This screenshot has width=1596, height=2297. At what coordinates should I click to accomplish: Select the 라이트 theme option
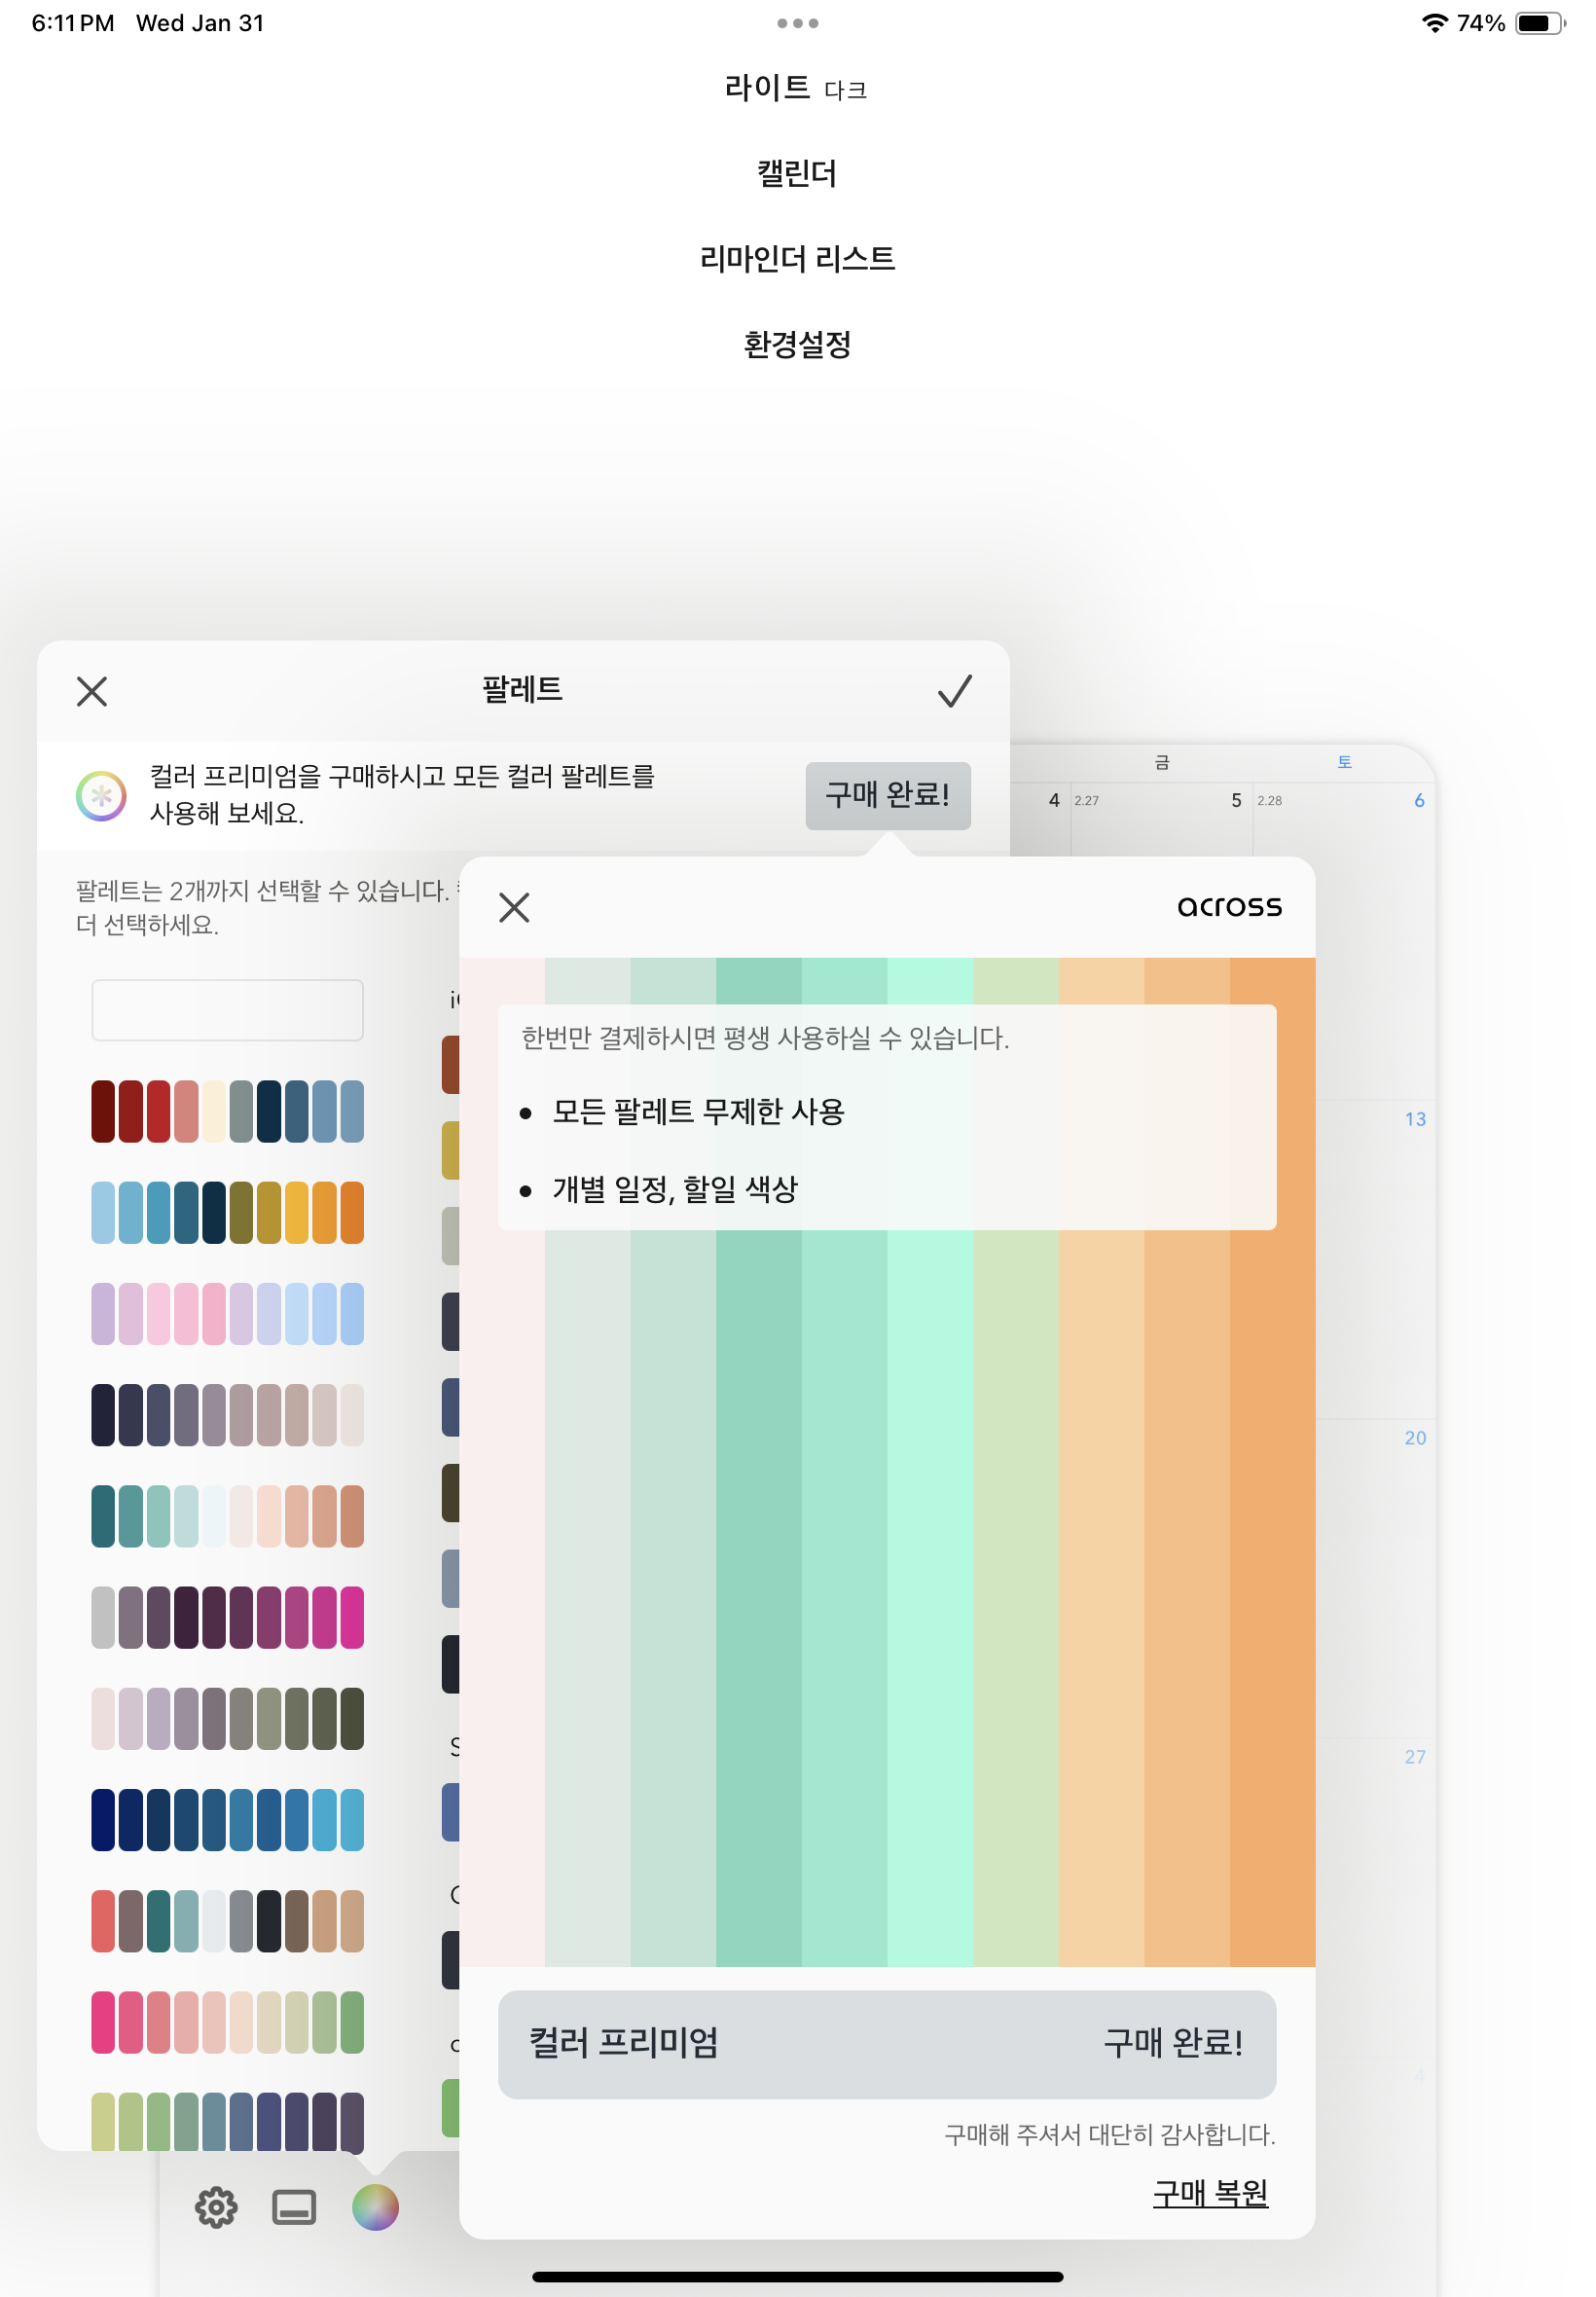(x=768, y=87)
